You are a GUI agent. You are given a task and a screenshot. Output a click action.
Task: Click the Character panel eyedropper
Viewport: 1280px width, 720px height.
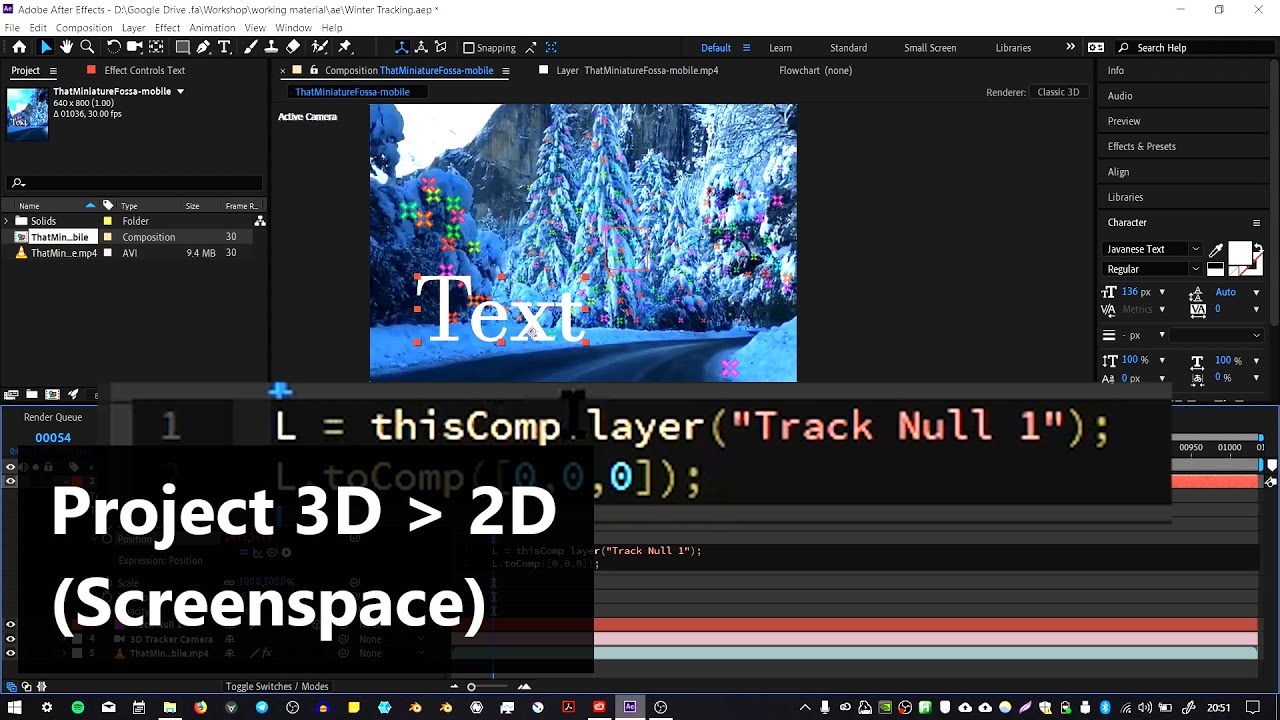tap(1217, 250)
